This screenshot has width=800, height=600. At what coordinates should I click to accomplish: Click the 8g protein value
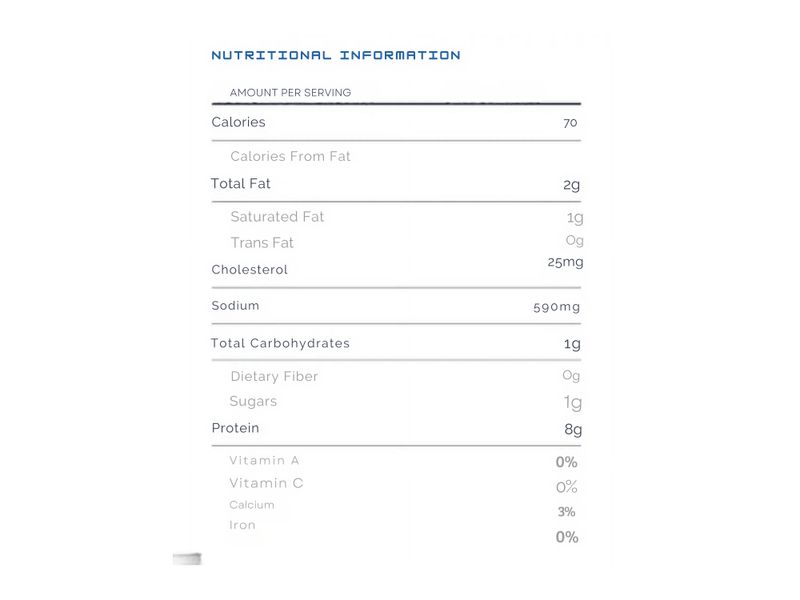pyautogui.click(x=573, y=430)
